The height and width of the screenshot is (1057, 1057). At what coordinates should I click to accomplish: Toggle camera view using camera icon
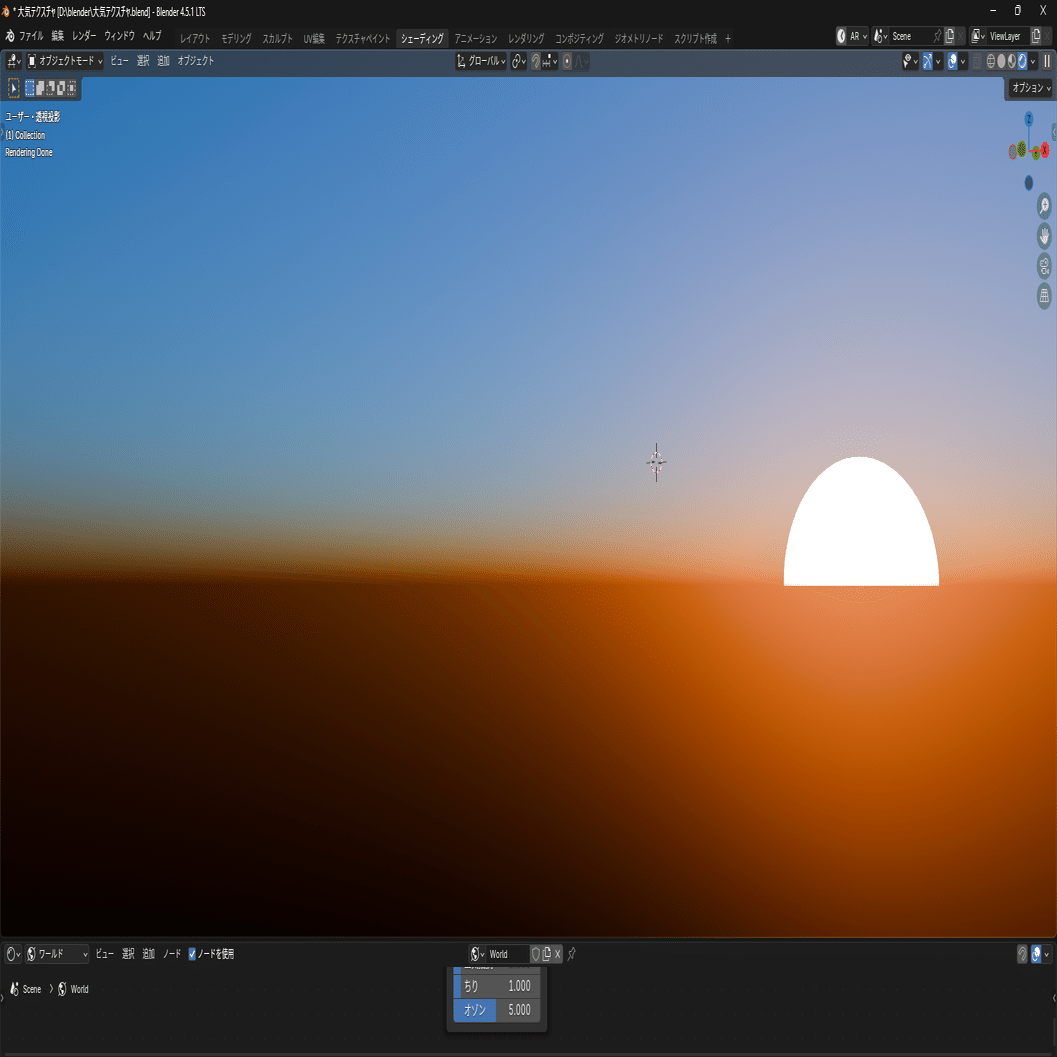[1044, 266]
